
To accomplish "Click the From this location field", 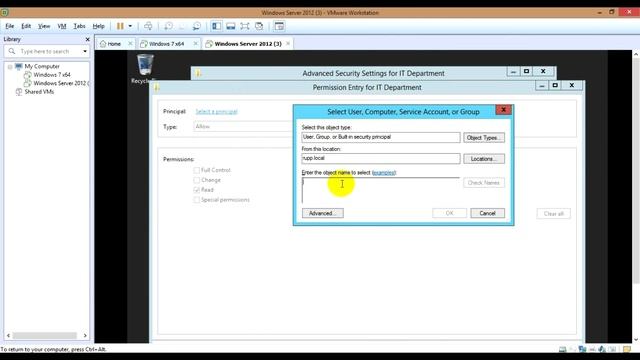I will click(x=381, y=158).
